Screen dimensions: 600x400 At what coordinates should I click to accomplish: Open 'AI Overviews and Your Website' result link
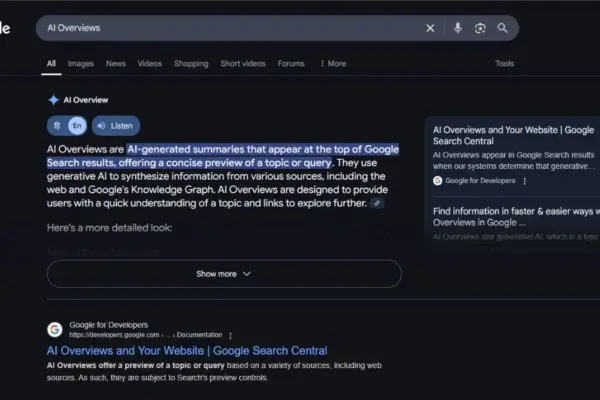pyautogui.click(x=187, y=350)
